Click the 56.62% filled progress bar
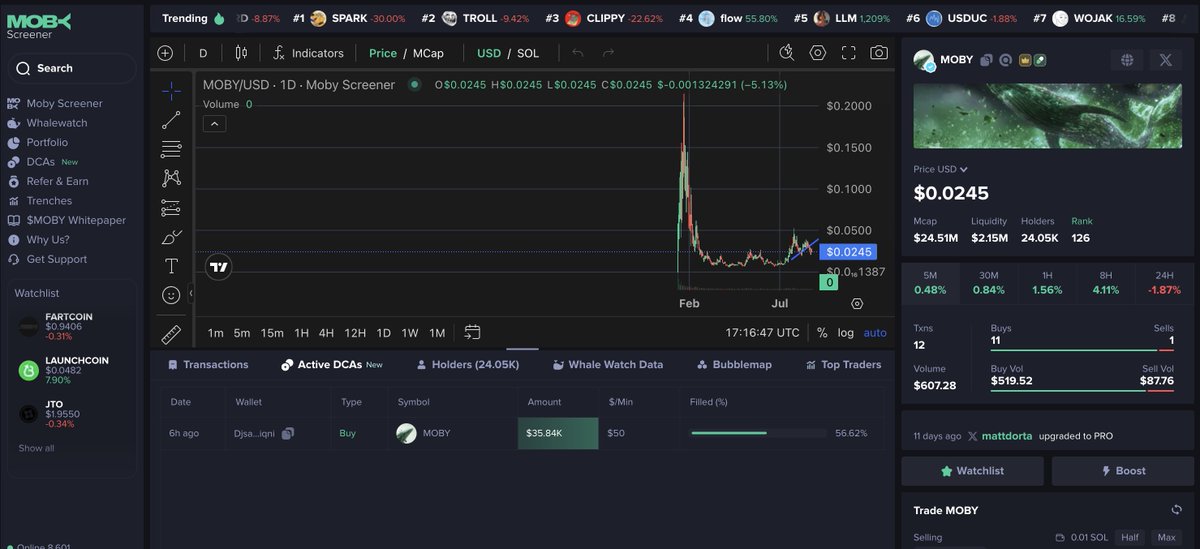The image size is (1200, 549). coord(757,433)
